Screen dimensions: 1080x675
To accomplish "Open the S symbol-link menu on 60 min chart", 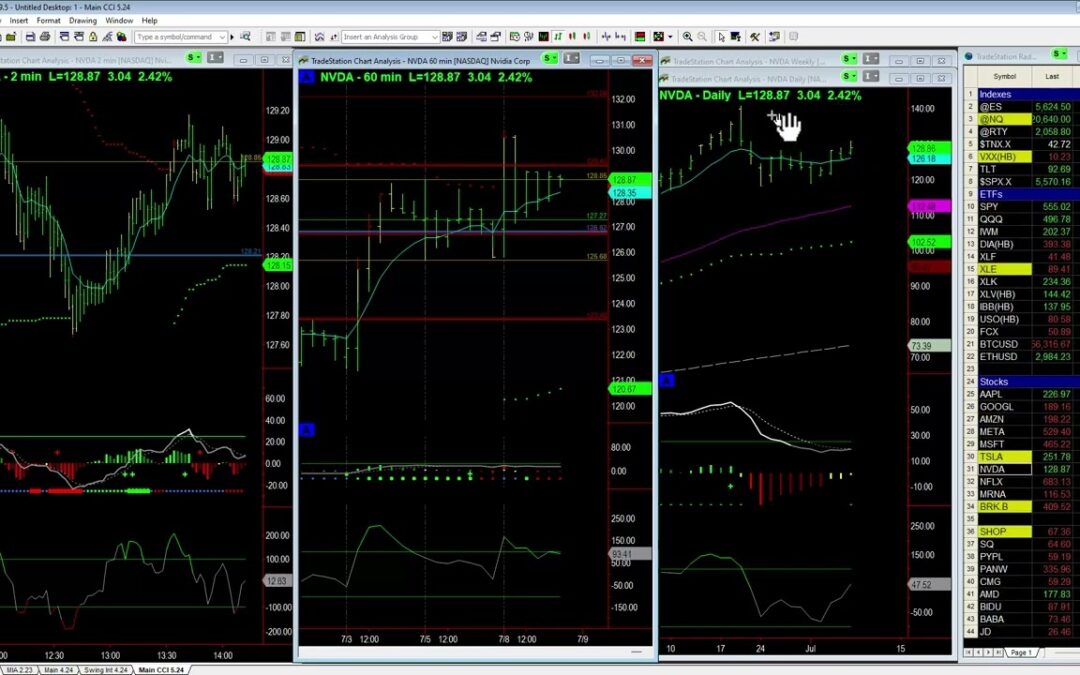I will coord(550,59).
